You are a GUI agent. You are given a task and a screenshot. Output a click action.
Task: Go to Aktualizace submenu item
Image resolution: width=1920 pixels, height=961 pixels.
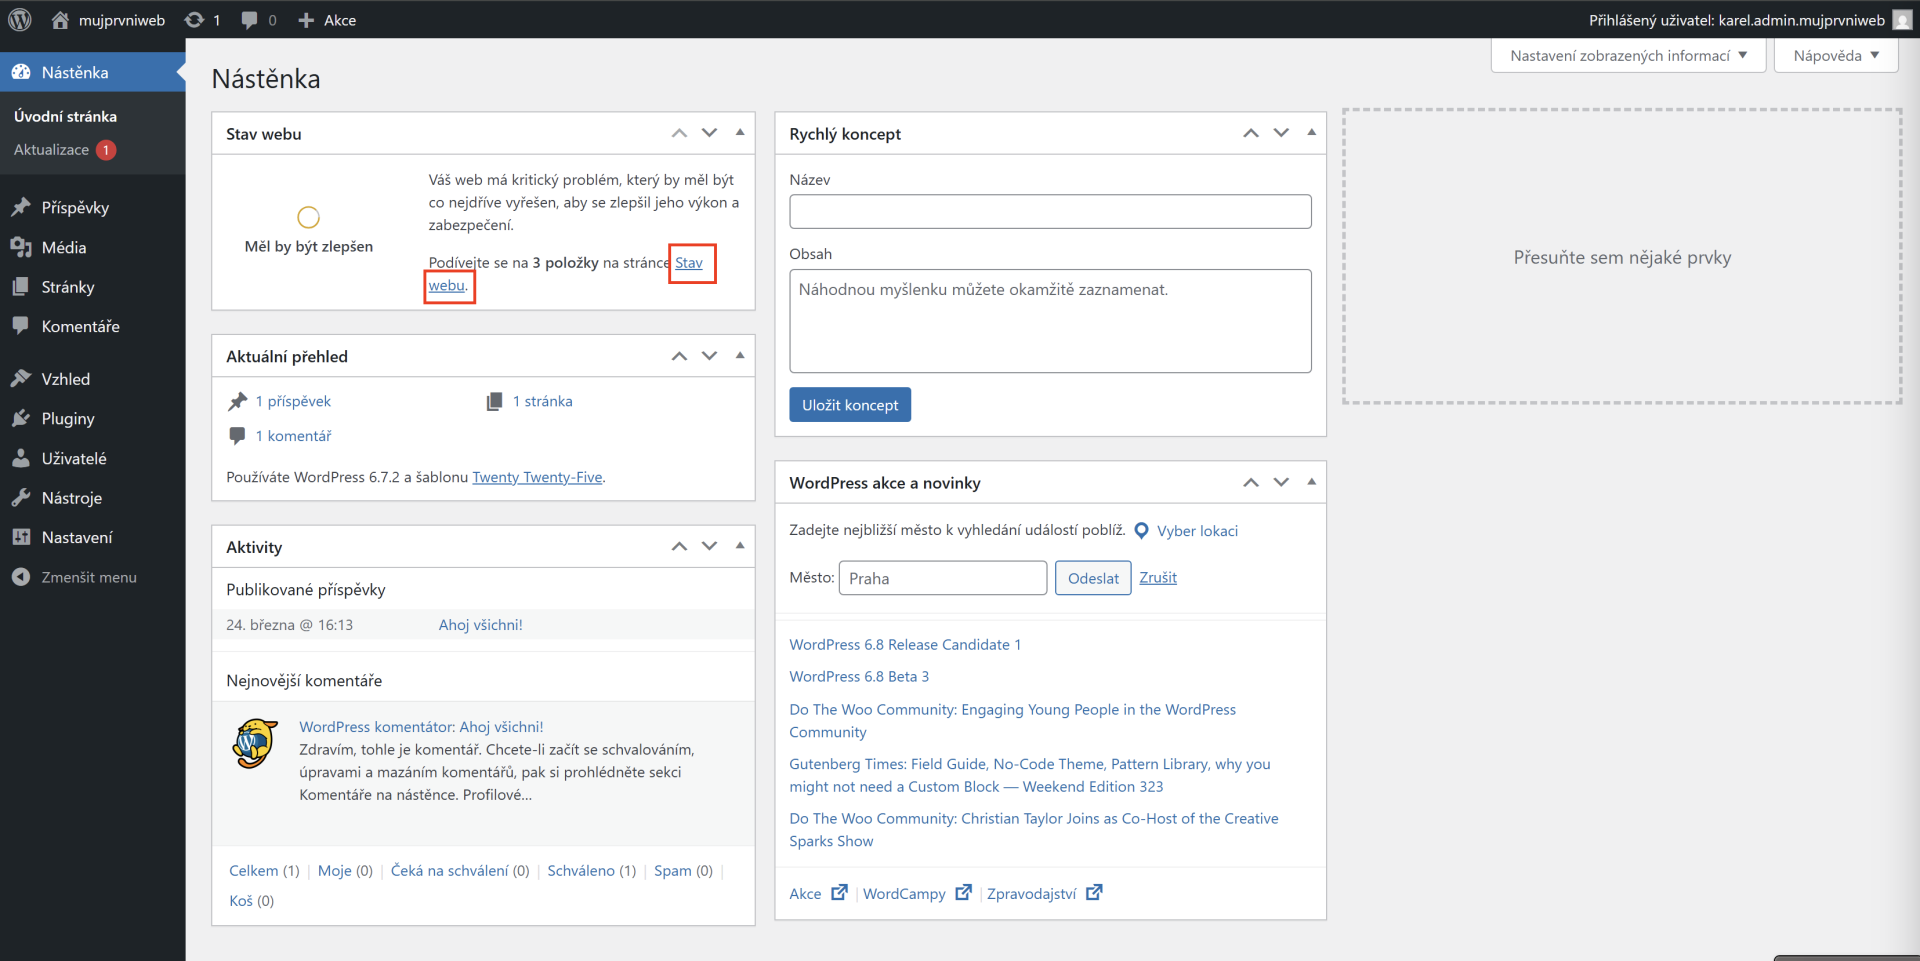coord(52,150)
